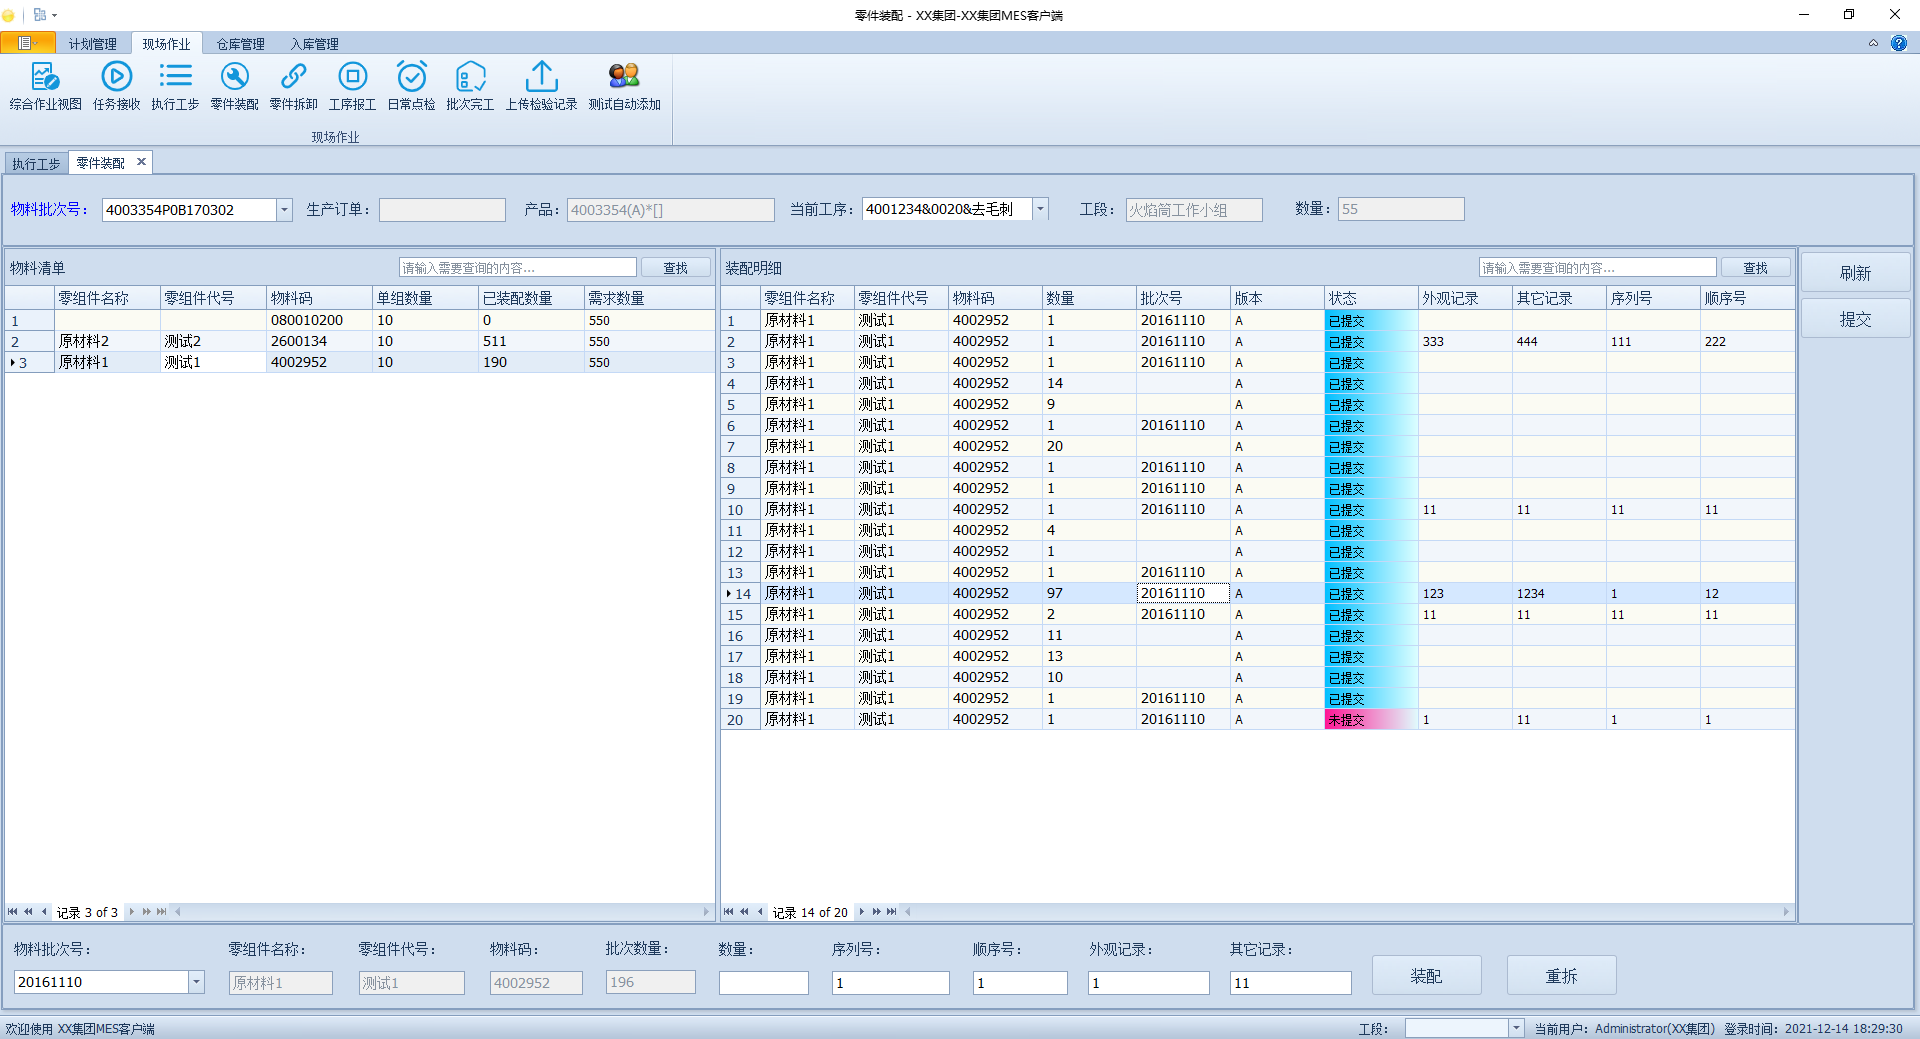Open the orange application menu button
Viewport: 1920px width, 1039px height.
click(26, 43)
